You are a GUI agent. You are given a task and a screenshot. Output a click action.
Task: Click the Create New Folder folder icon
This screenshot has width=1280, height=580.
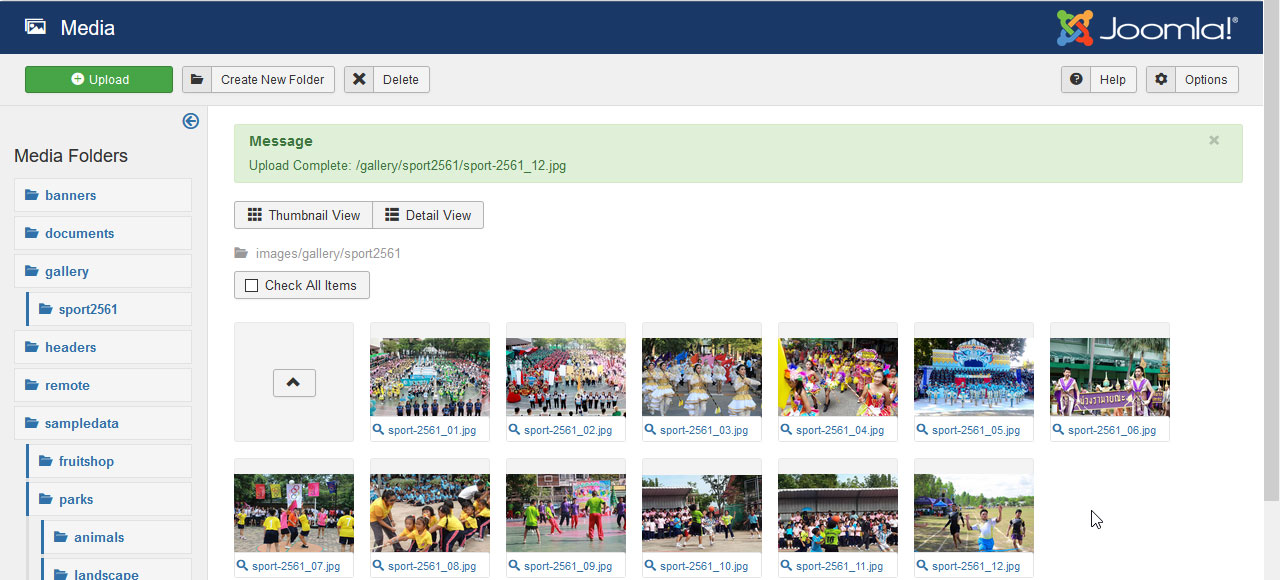tap(197, 80)
